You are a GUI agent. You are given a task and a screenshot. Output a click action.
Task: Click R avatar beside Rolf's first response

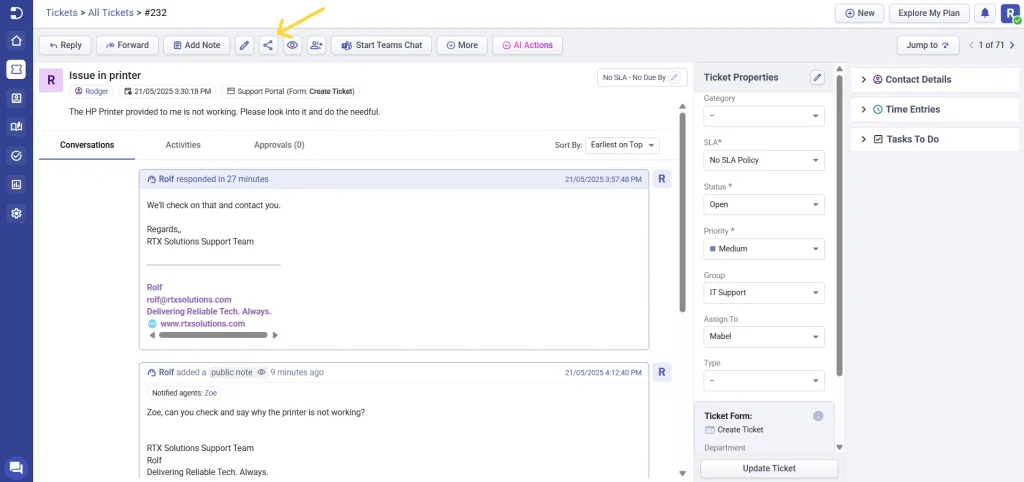[662, 179]
